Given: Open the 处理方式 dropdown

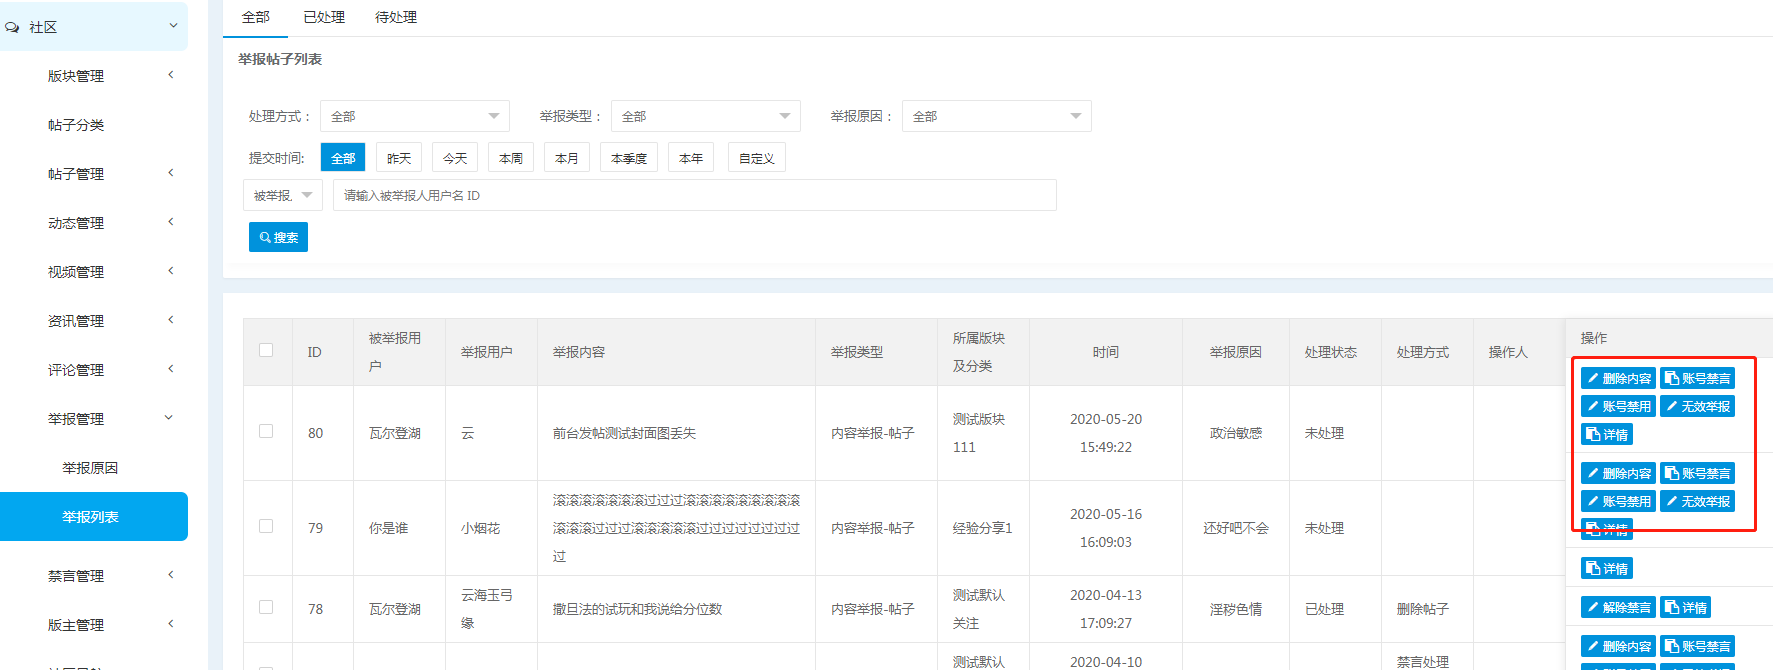Looking at the screenshot, I should point(415,116).
